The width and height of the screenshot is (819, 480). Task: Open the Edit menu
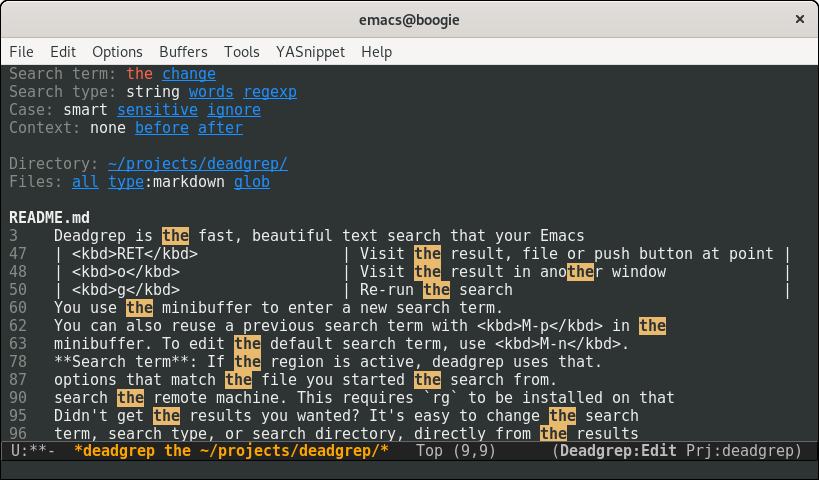[63, 52]
